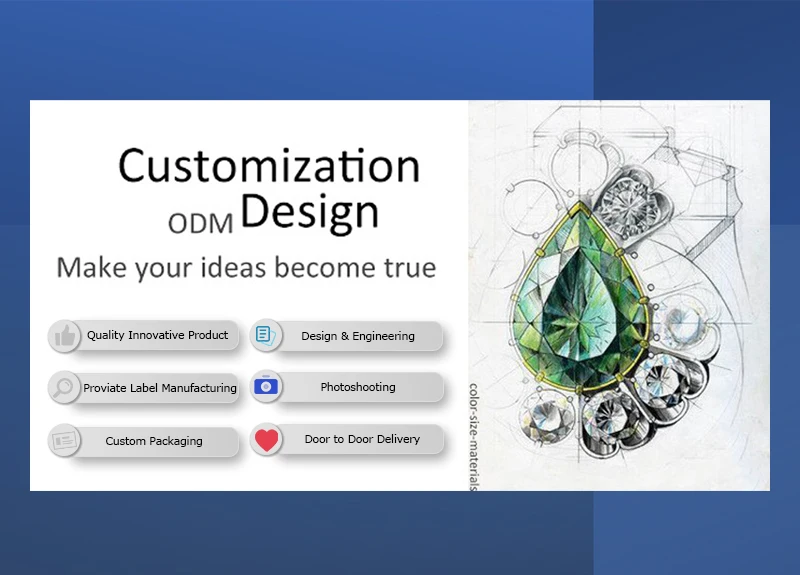The height and width of the screenshot is (575, 800).
Task: Open the Proviate Label Manufacturing button
Action: click(x=144, y=388)
